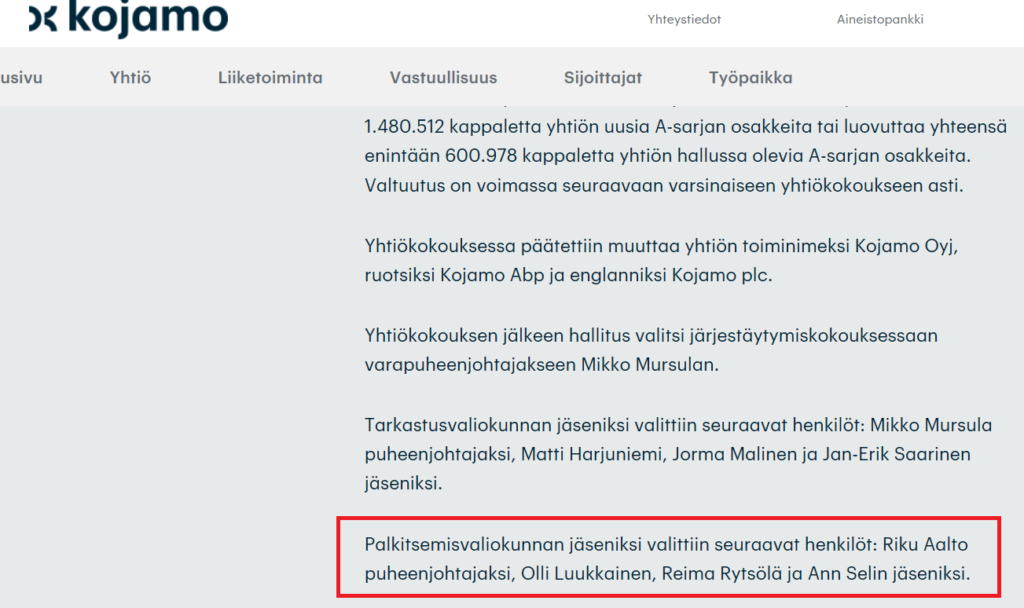Open the Sijoittajat menu item
This screenshot has width=1024, height=608.
point(603,78)
